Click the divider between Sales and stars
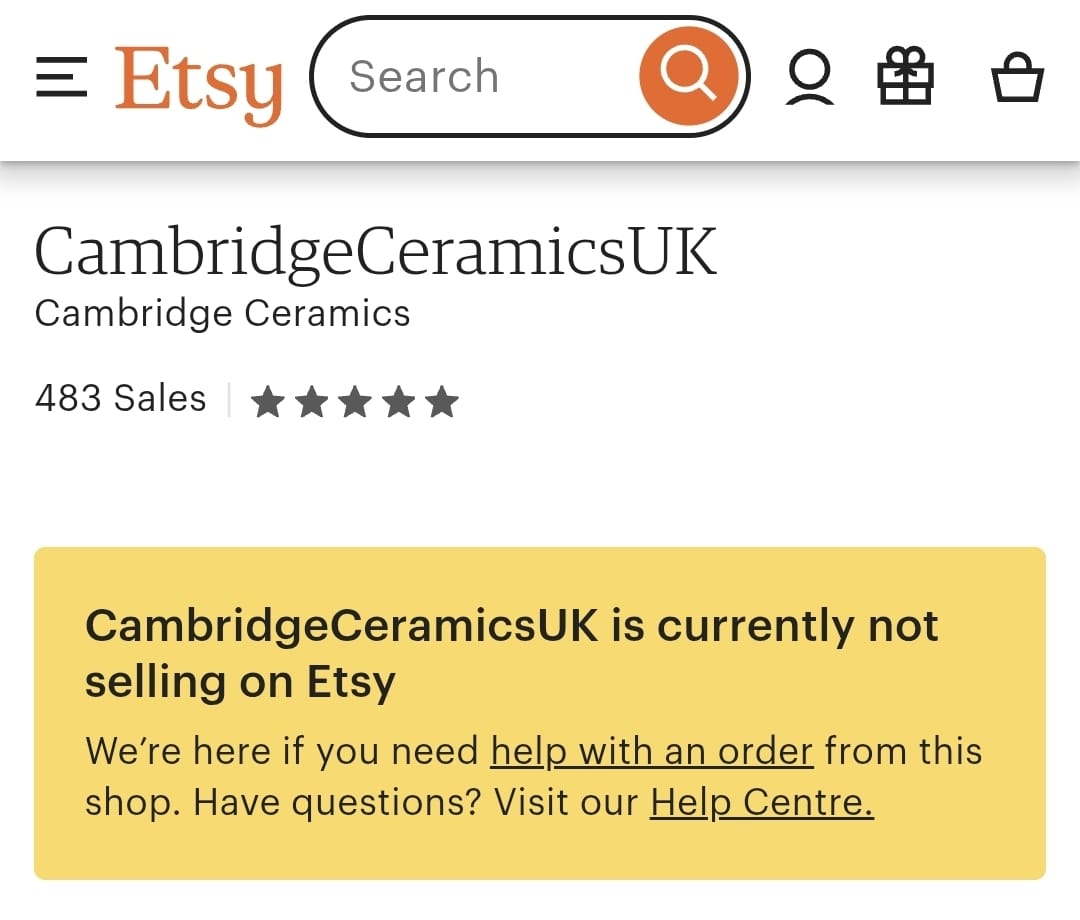 [x=229, y=398]
